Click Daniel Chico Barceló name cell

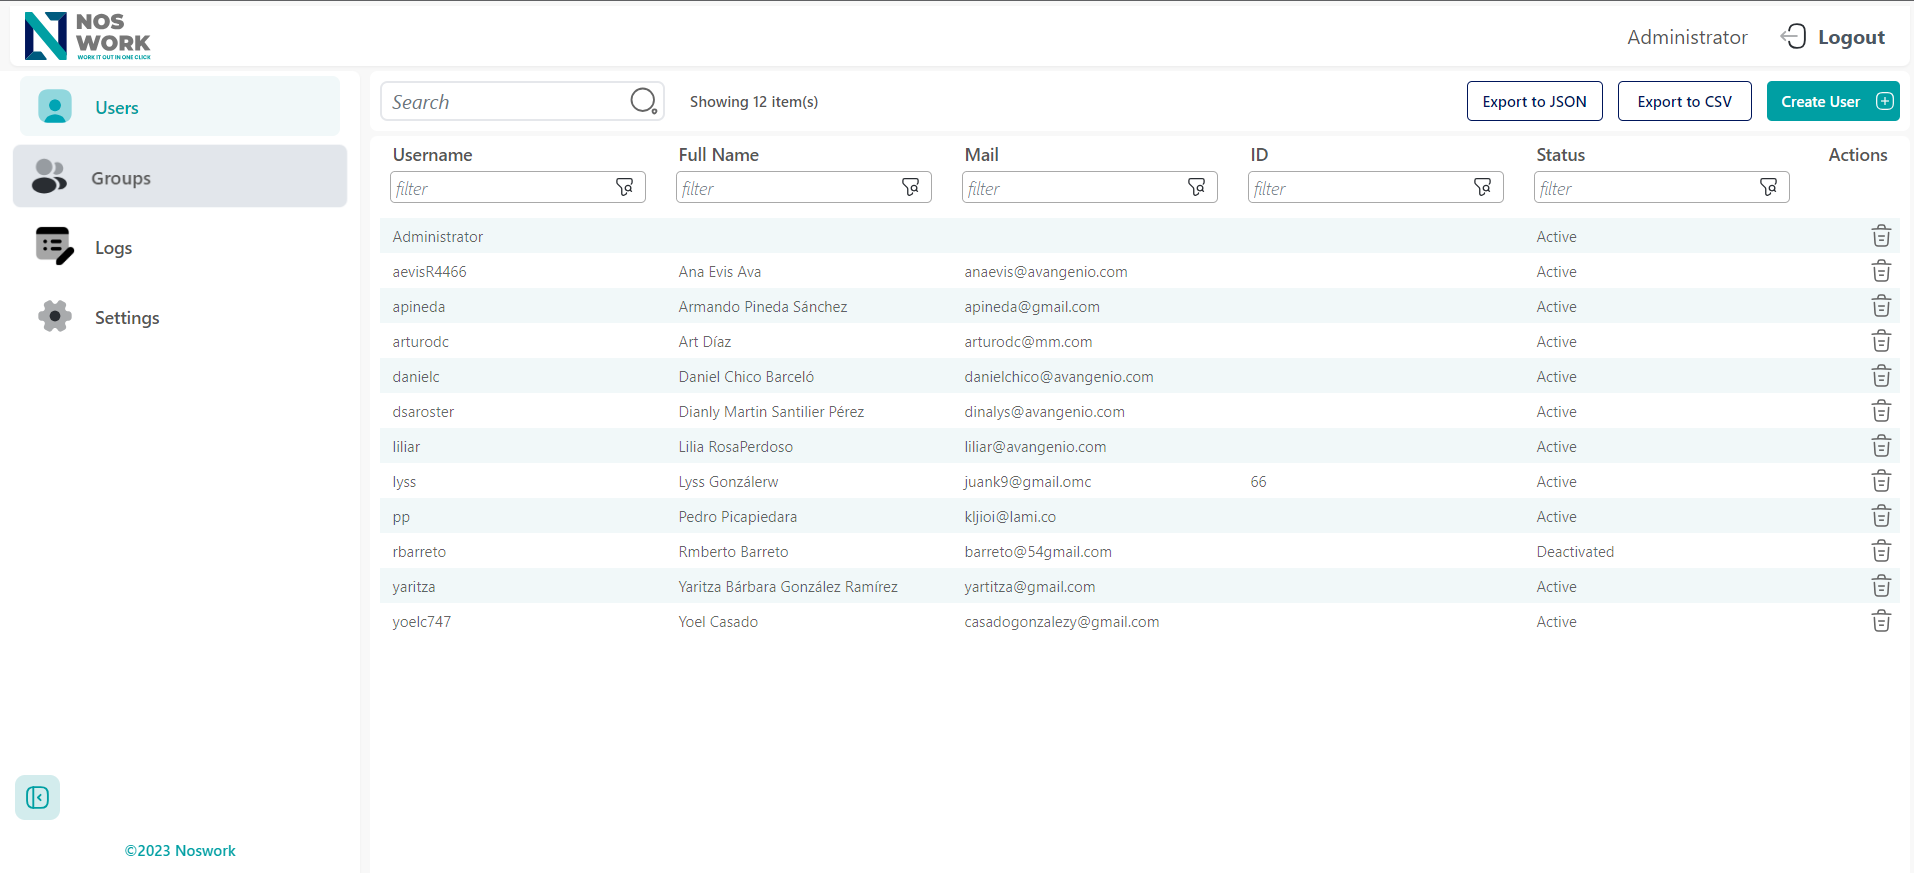click(746, 377)
